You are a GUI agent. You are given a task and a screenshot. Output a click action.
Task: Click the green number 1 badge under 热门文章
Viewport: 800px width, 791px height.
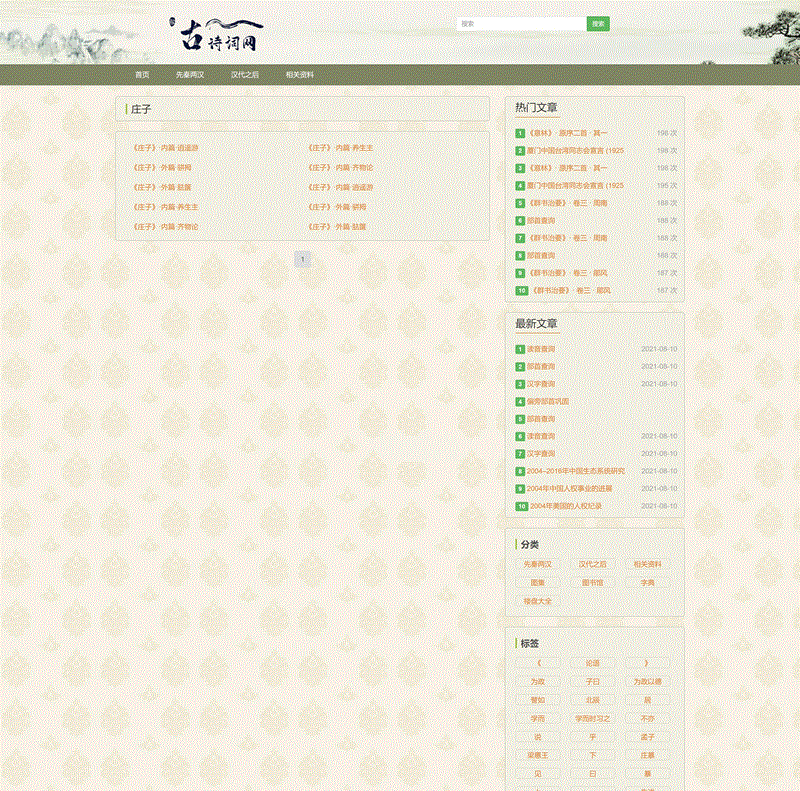pyautogui.click(x=520, y=133)
